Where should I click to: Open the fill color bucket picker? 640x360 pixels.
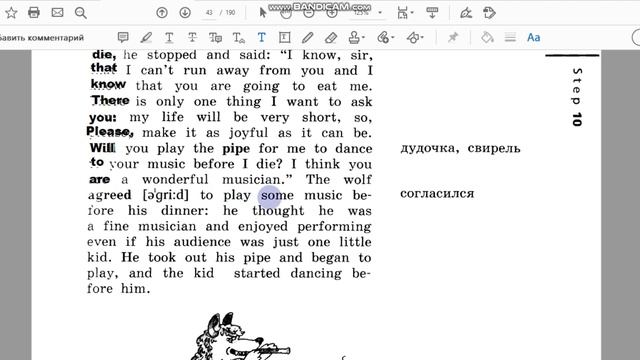(487, 38)
